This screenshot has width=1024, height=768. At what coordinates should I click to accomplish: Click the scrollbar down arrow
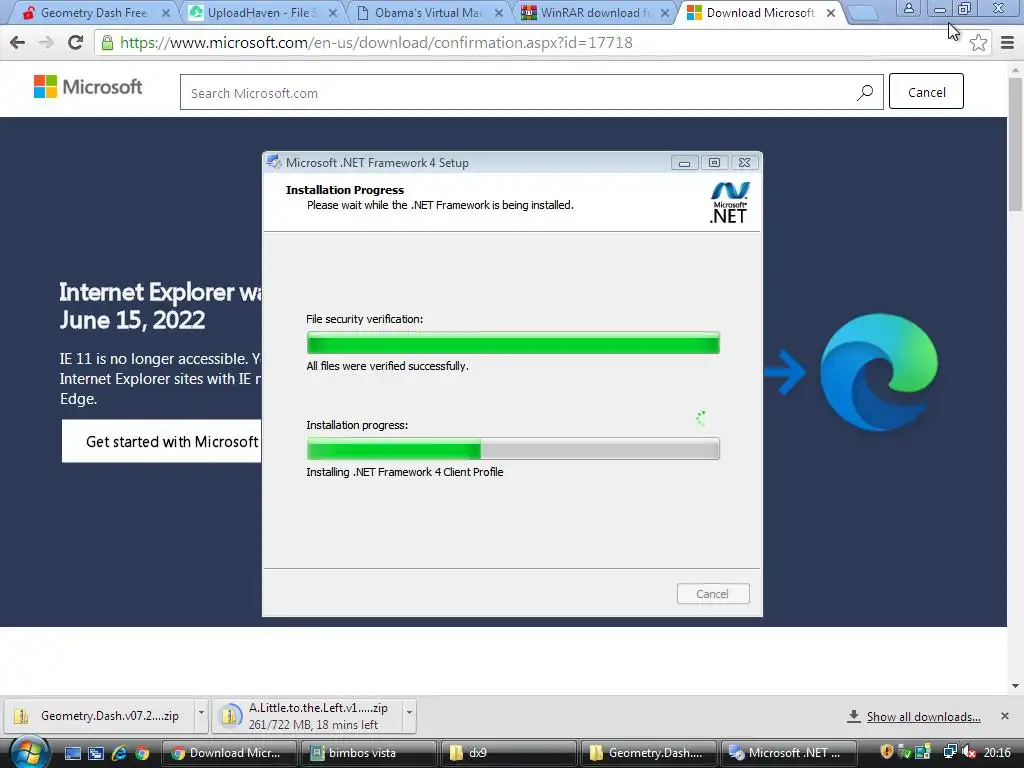pos(1015,686)
